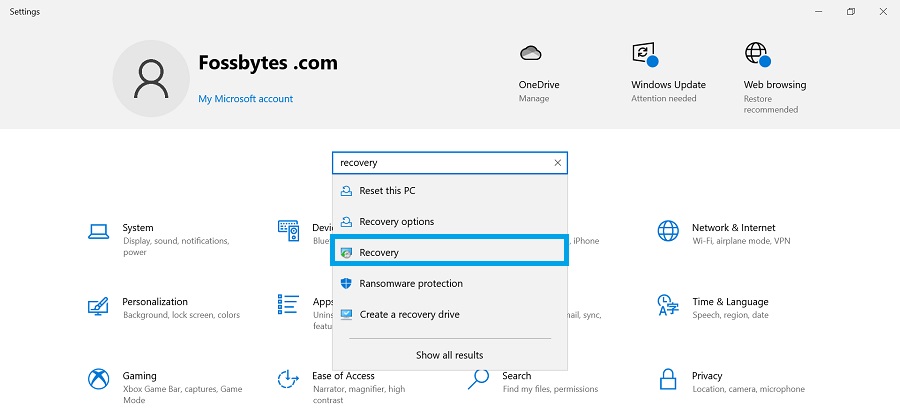Screen dimensions: 900x420
Task: Choose "Recovery options" from search results
Action: tap(396, 222)
